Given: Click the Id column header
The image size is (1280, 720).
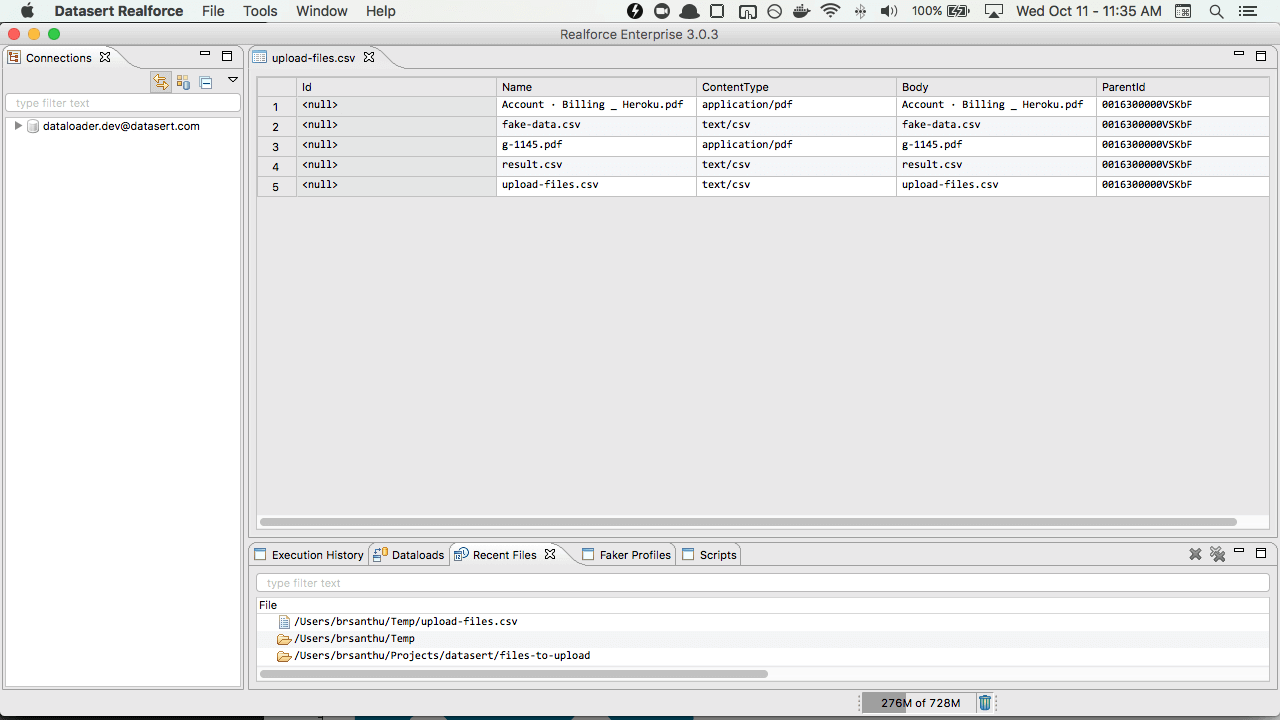Looking at the screenshot, I should tap(396, 87).
